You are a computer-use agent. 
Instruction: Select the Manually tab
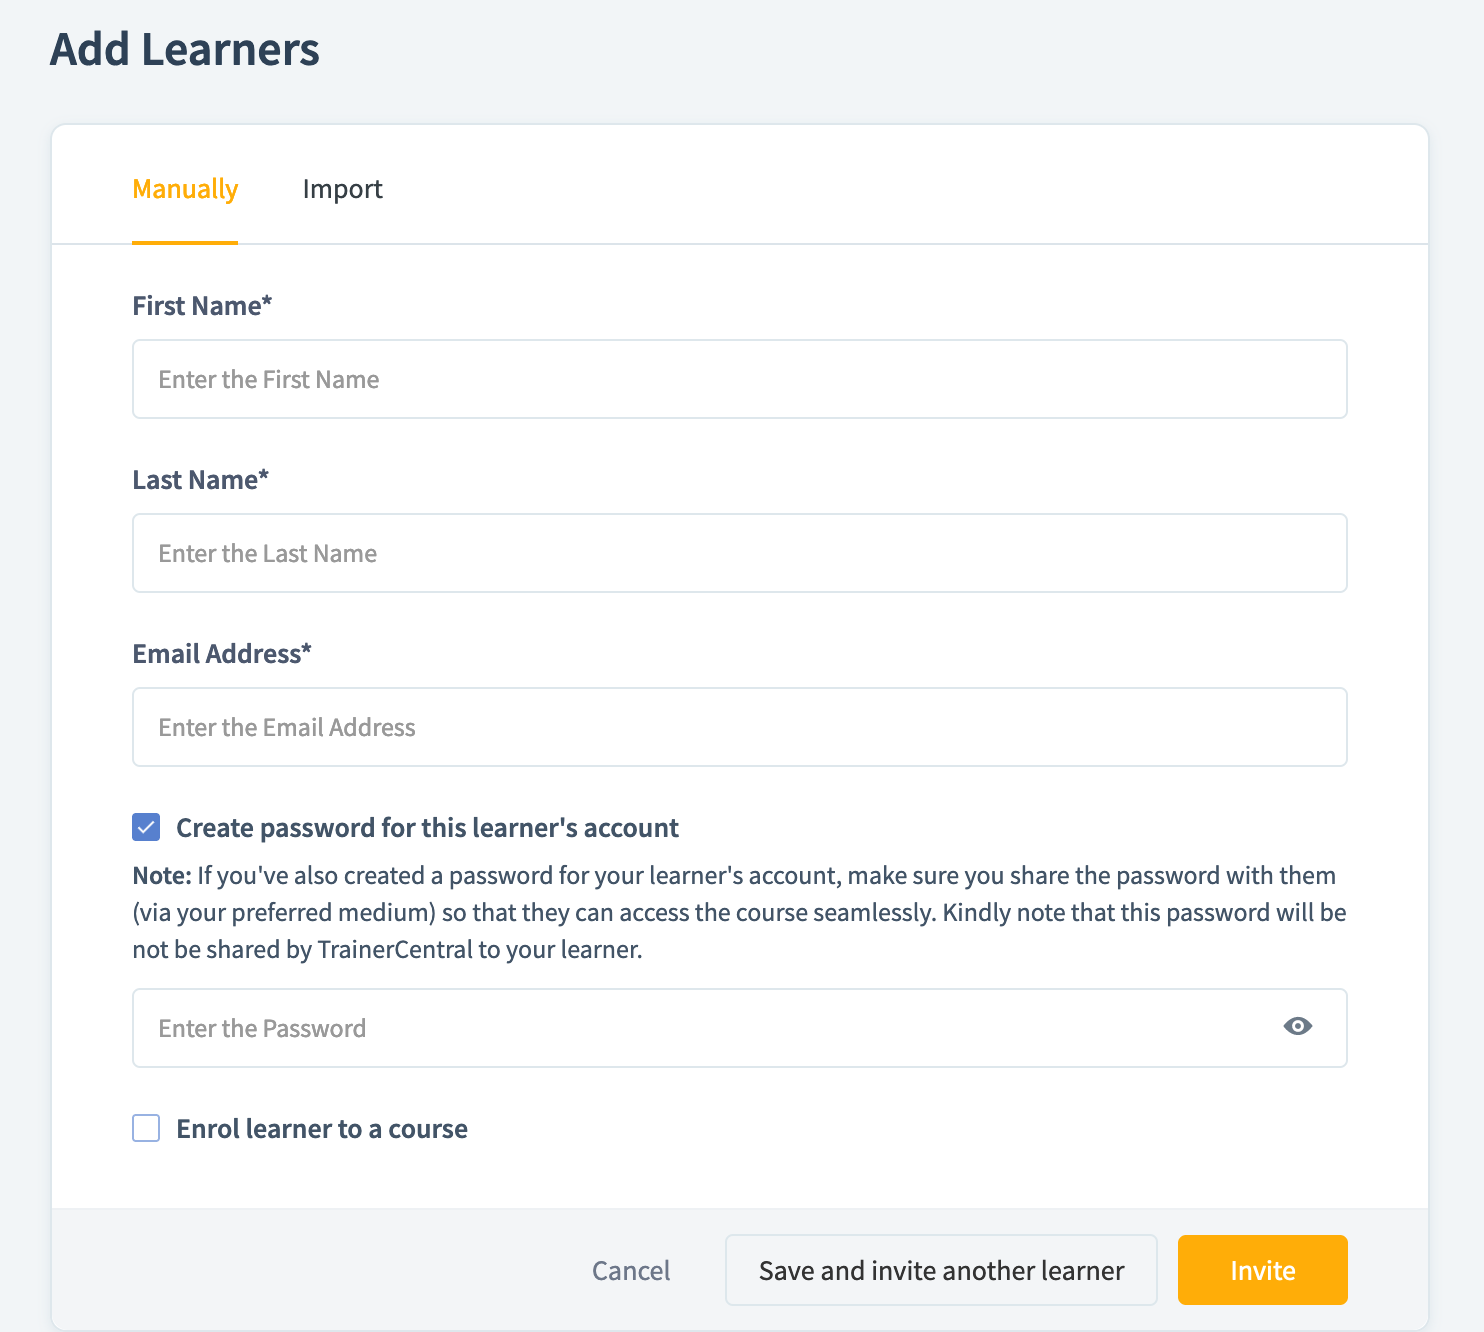click(x=185, y=189)
